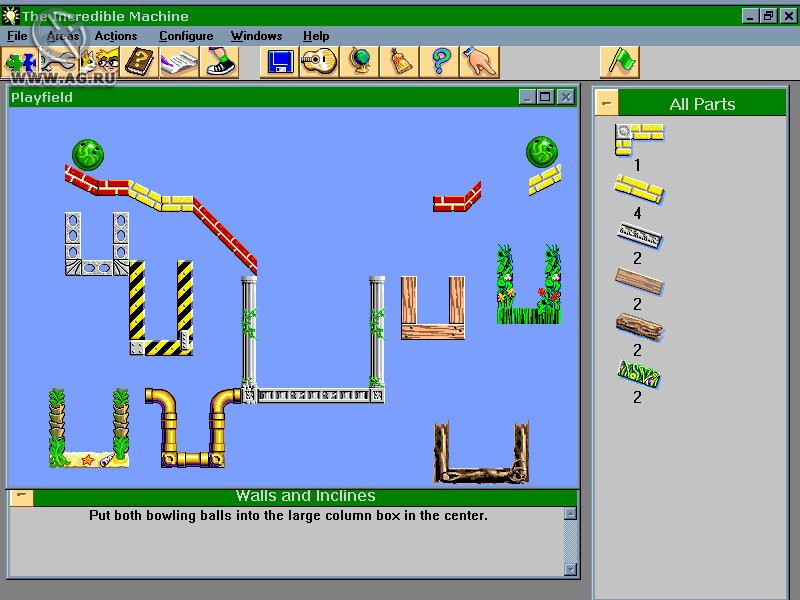This screenshot has width=800, height=600.
Task: Click the paper notes toolbar icon
Action: (x=179, y=62)
